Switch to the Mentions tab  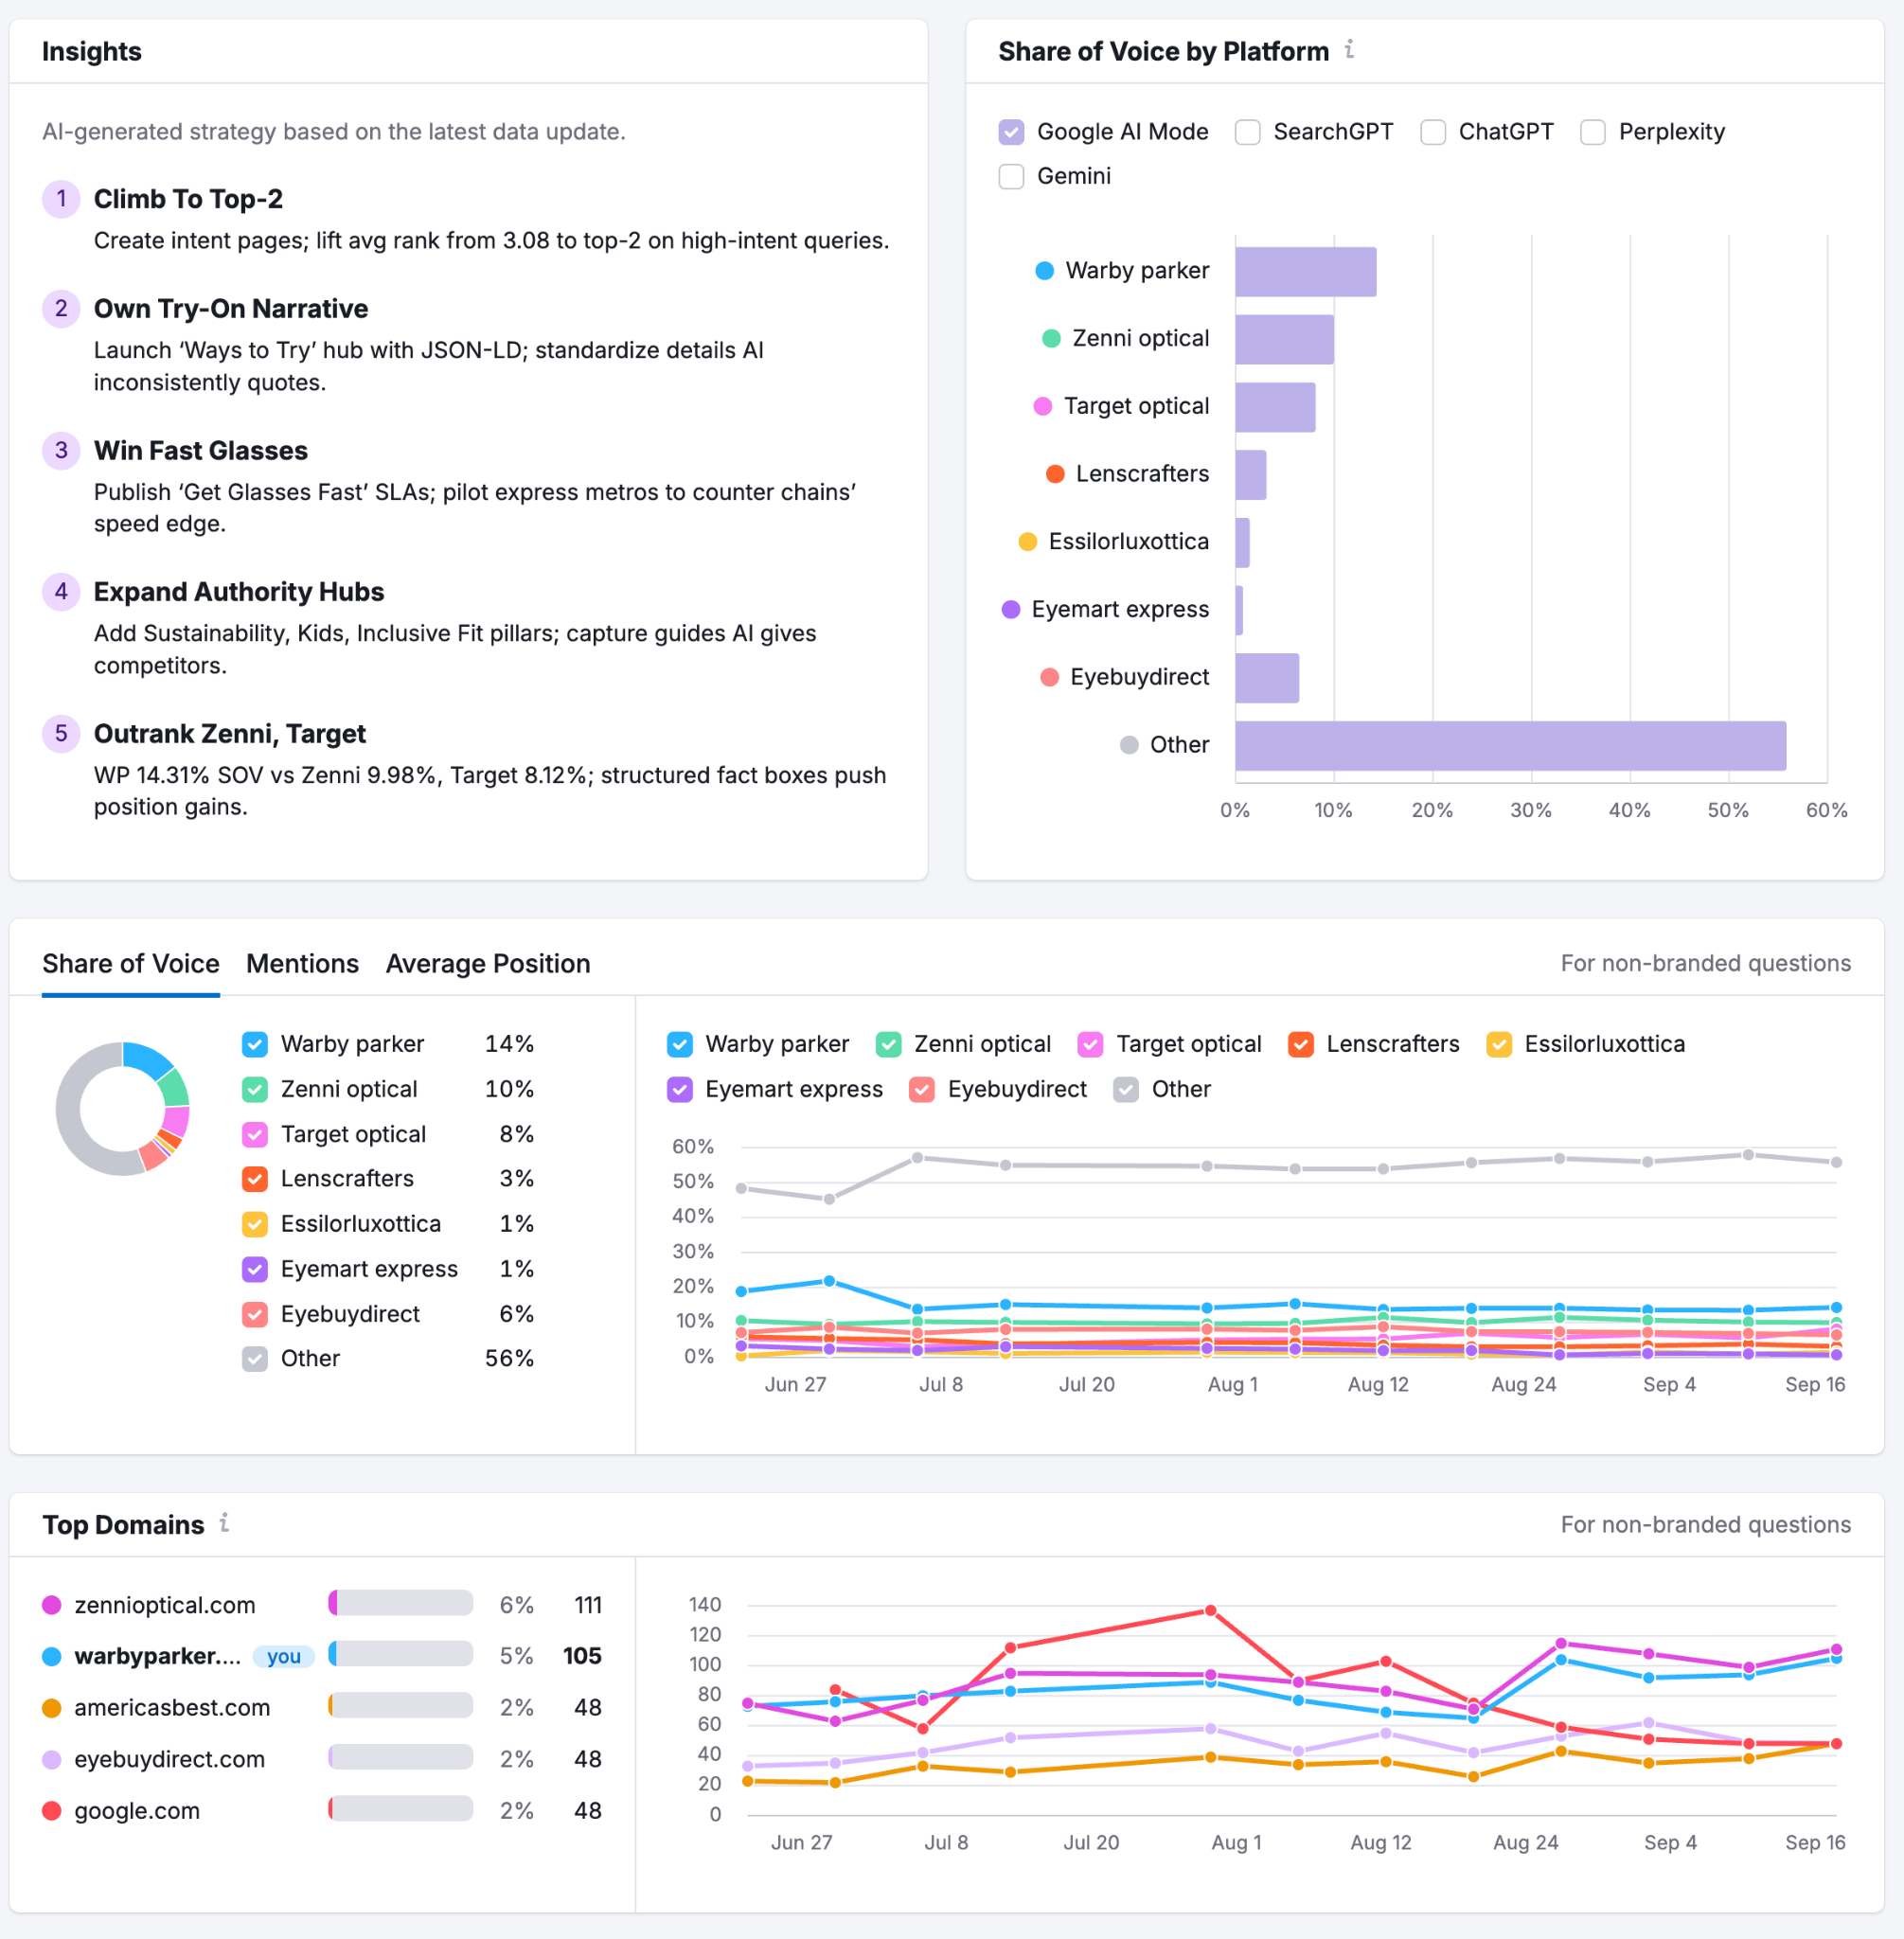[x=302, y=963]
